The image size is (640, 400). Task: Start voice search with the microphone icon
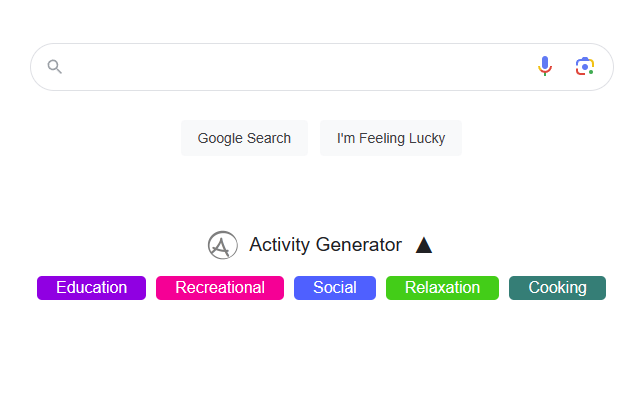coord(545,66)
